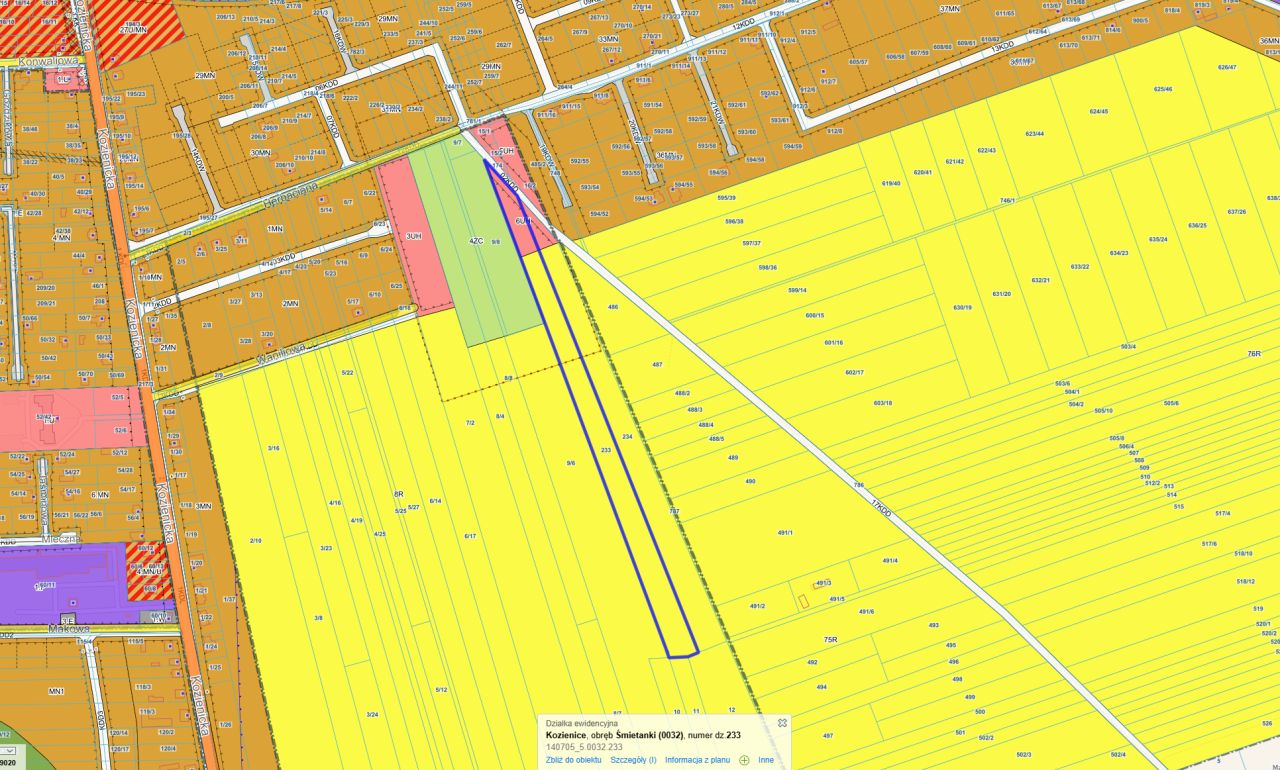Select parcel '625/46' on the map
The image size is (1280, 770).
(1162, 89)
